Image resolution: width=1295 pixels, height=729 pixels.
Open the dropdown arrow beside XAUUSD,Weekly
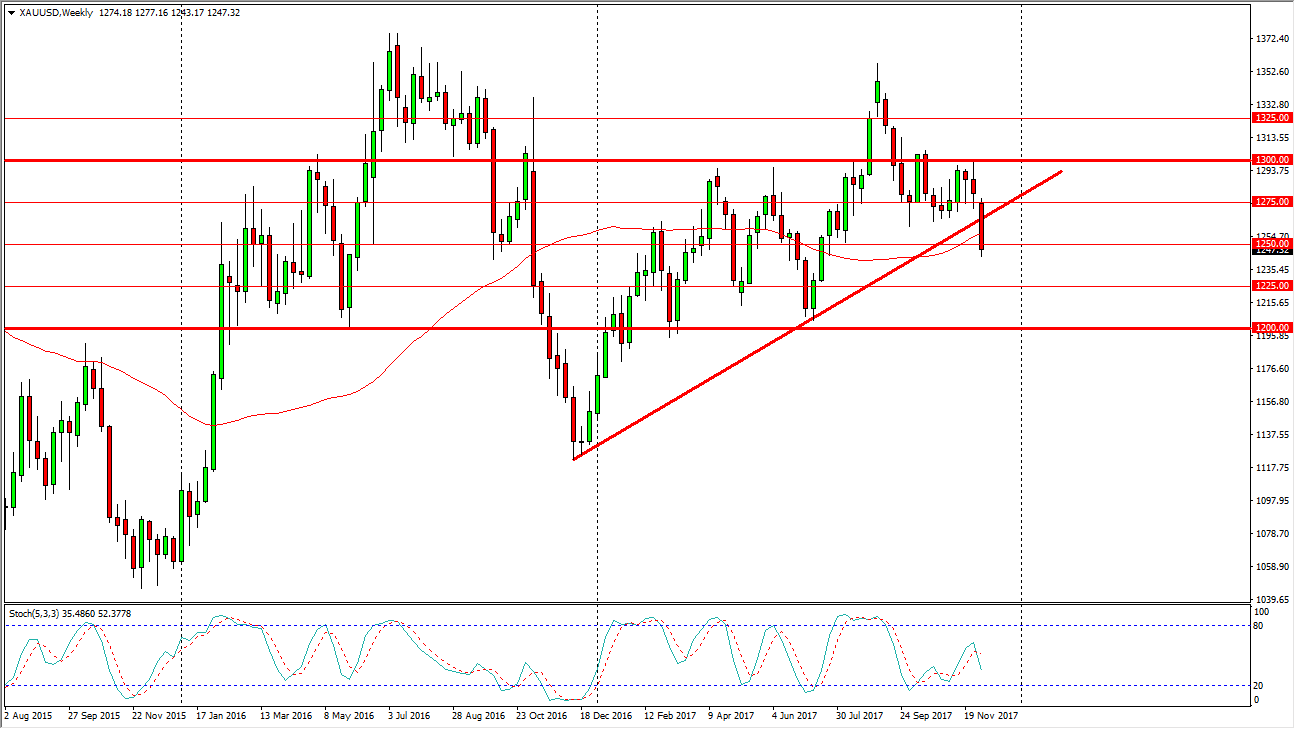(11, 13)
